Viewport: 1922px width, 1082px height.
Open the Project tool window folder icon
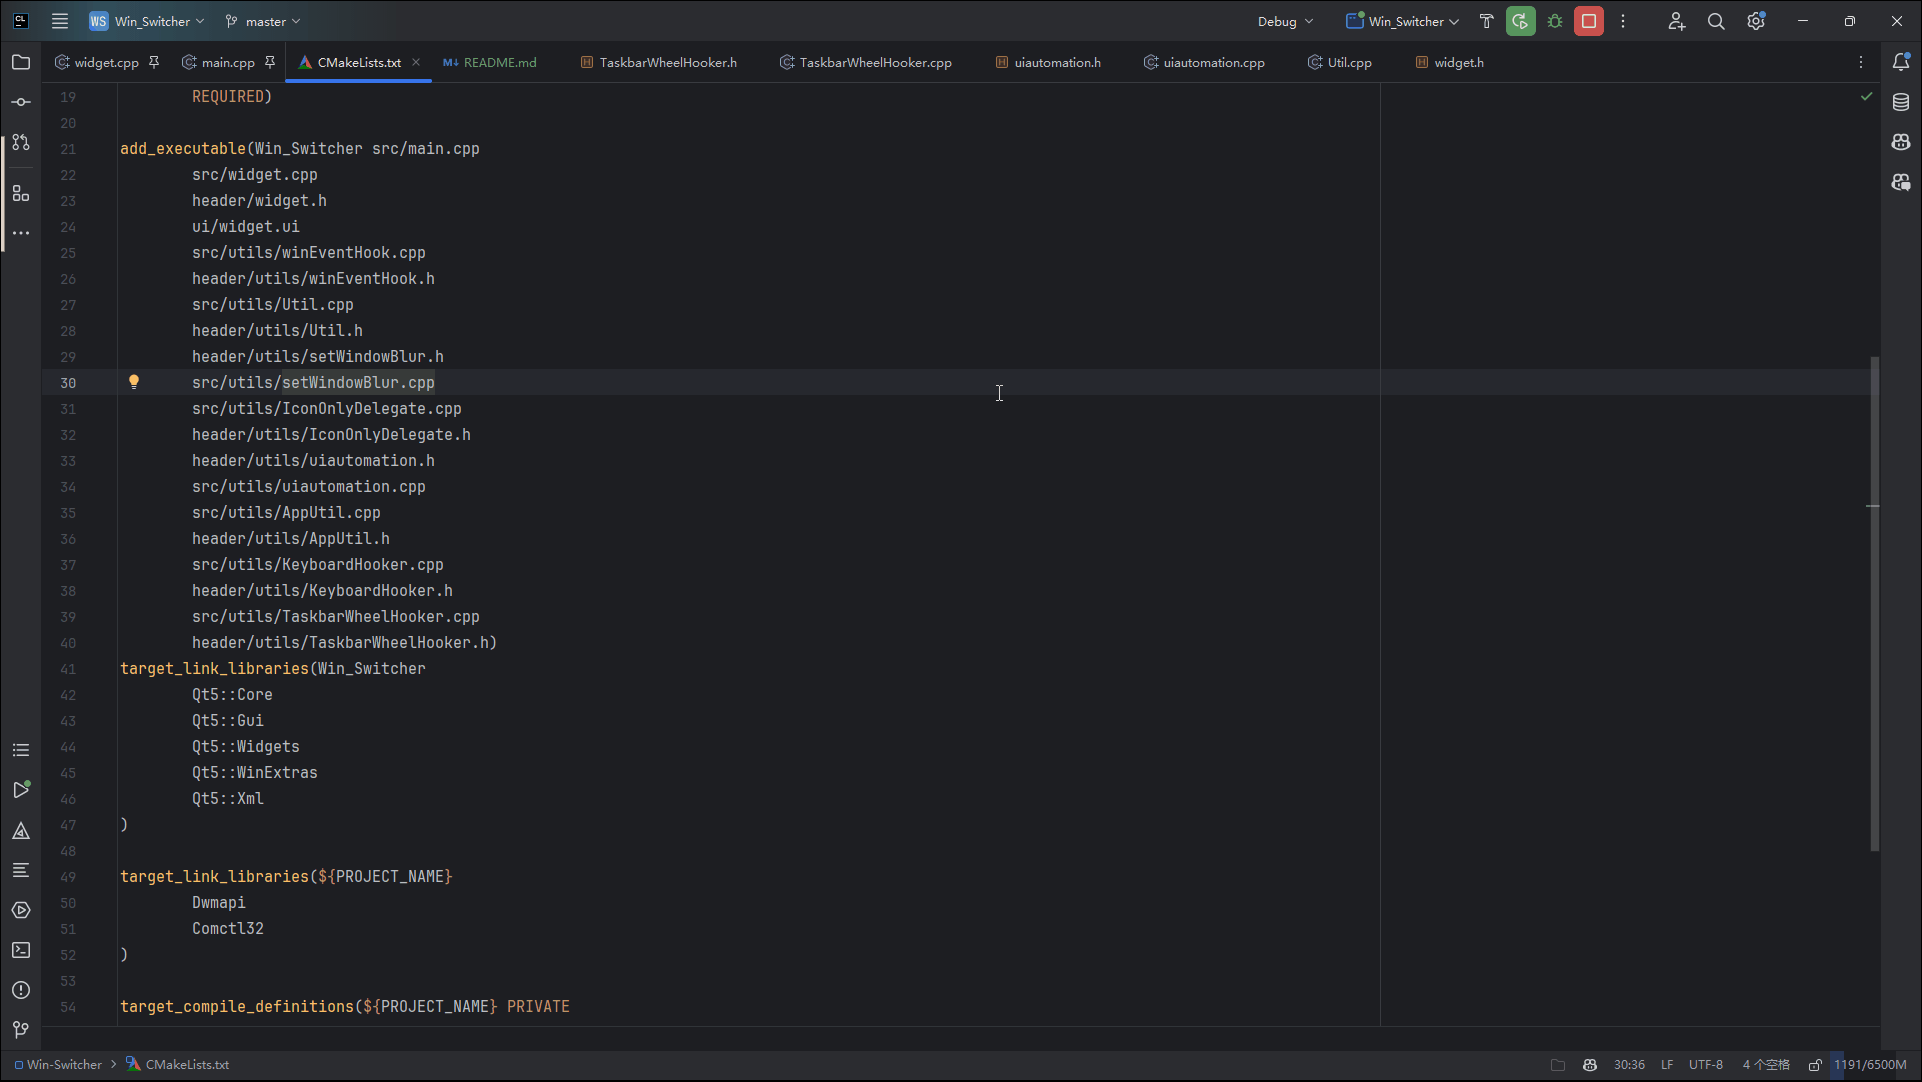21,62
